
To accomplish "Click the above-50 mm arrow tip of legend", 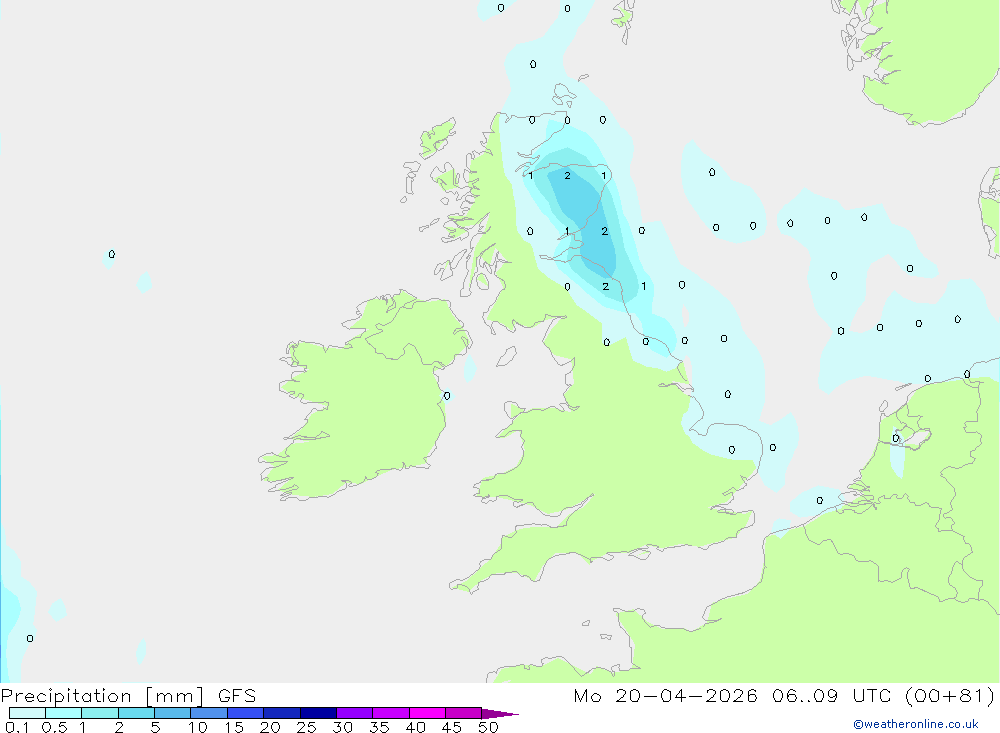I will click(x=499, y=713).
